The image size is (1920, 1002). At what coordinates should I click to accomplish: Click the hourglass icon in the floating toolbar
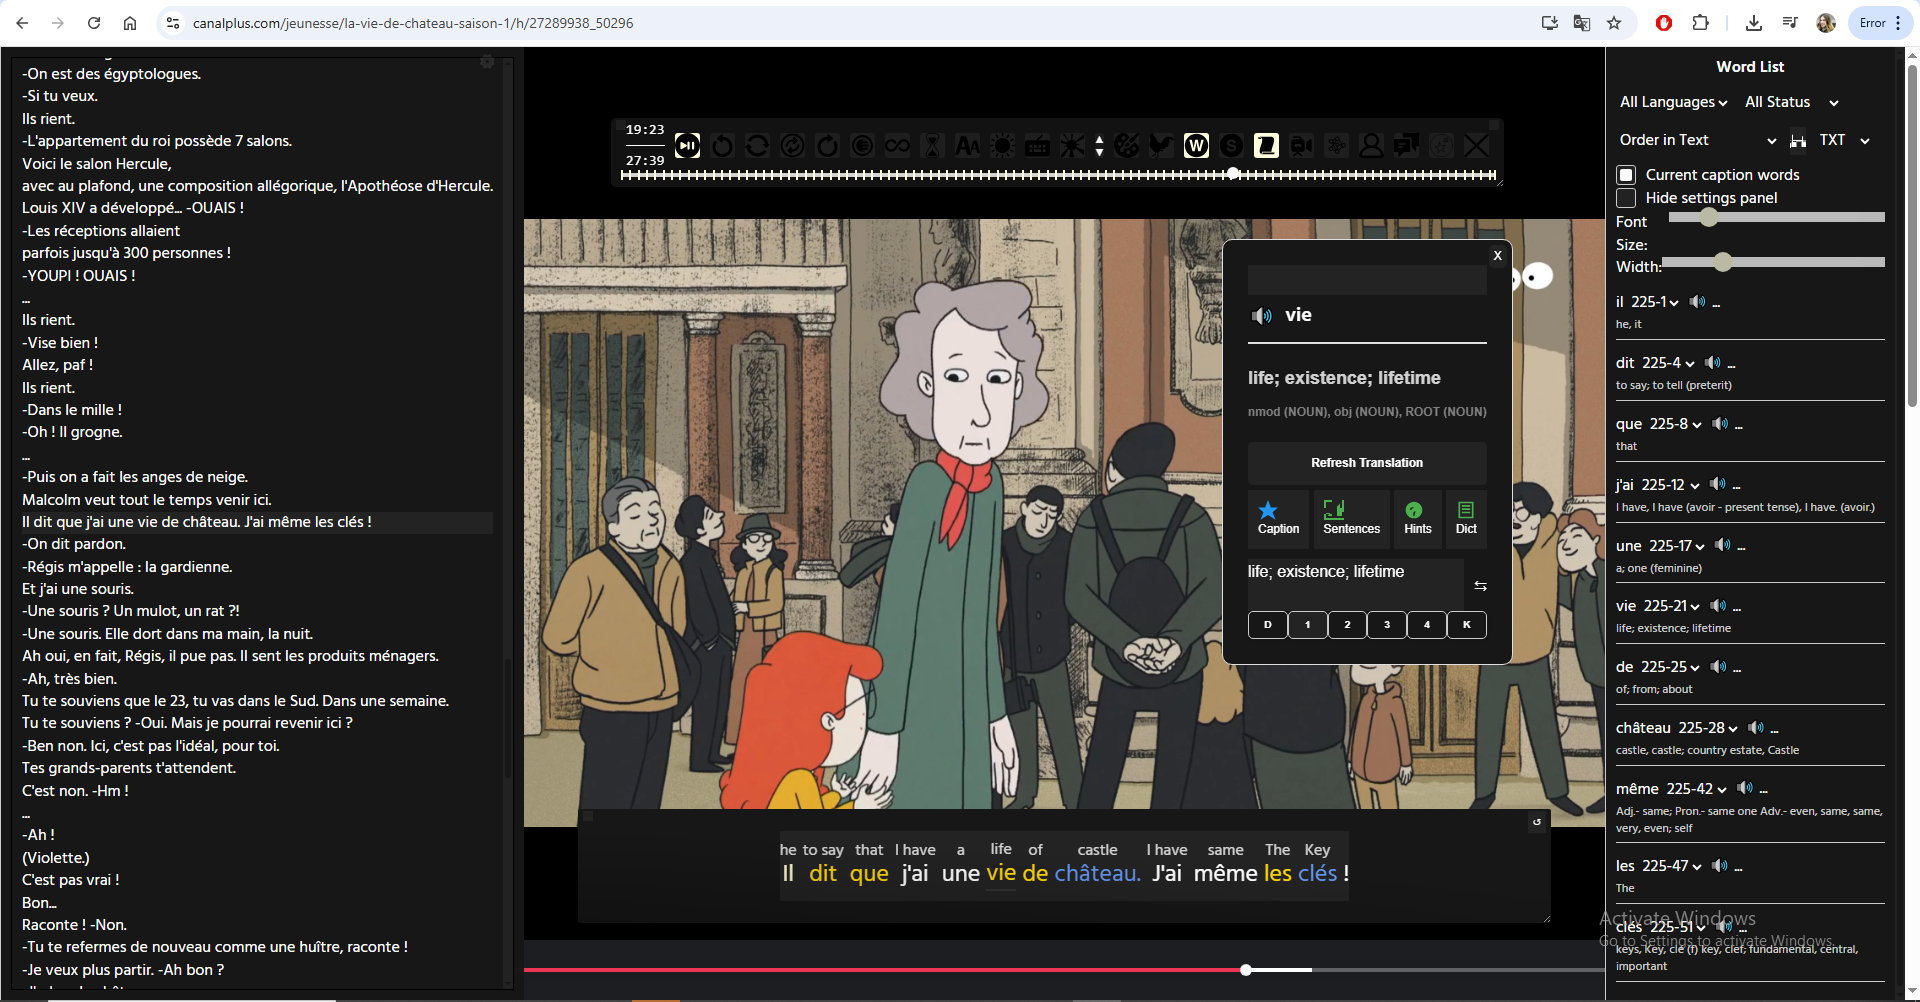click(x=932, y=146)
